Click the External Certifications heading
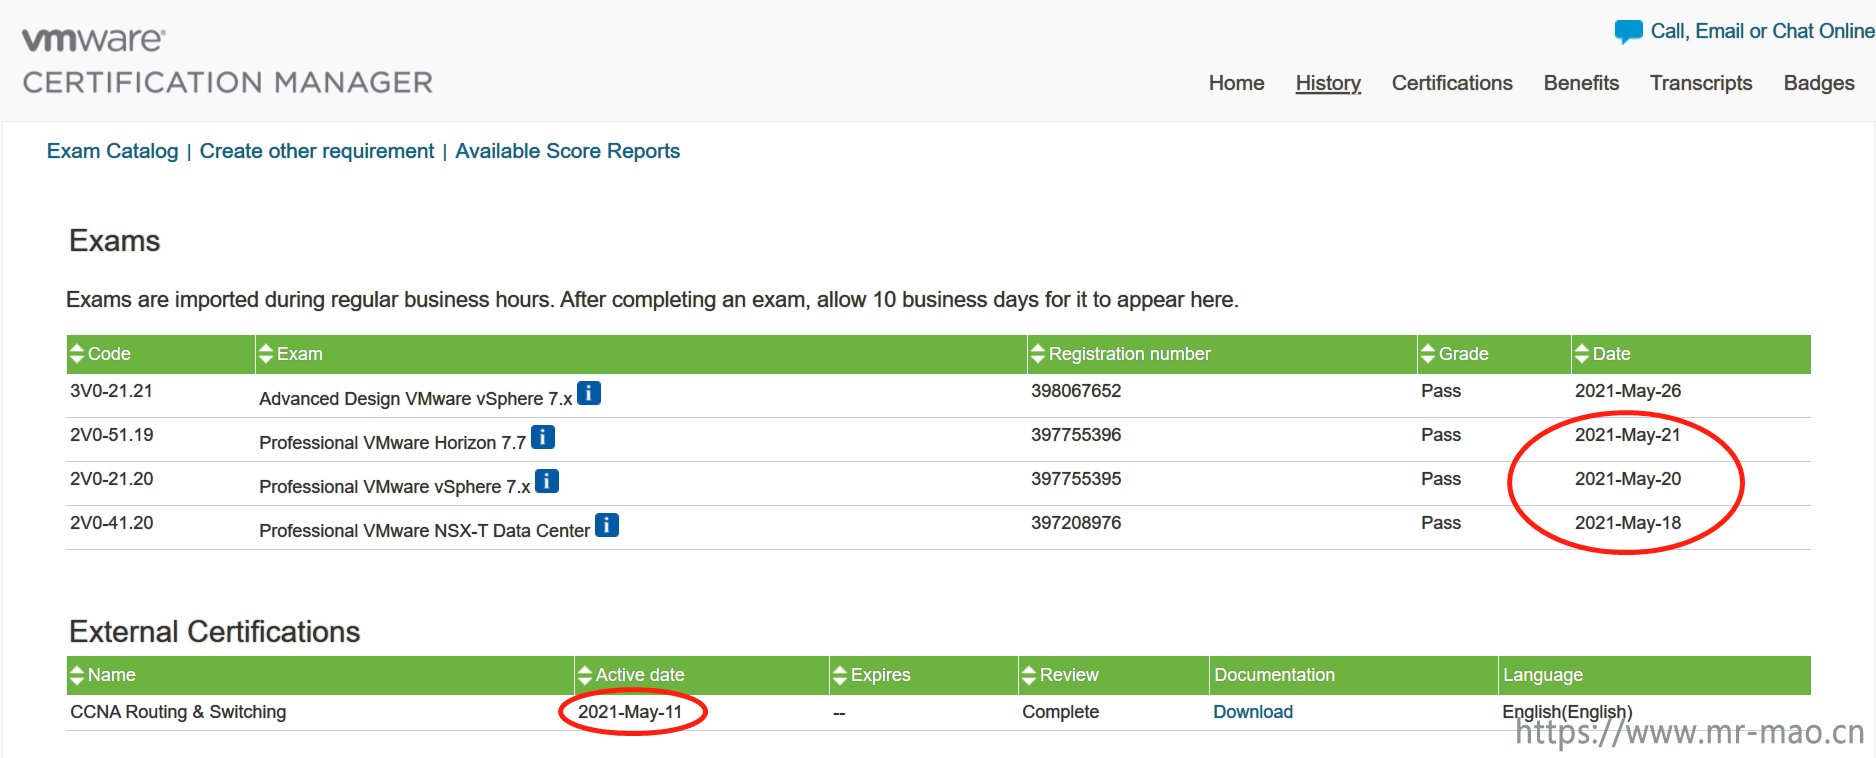Viewport: 1876px width, 758px height. [x=215, y=632]
